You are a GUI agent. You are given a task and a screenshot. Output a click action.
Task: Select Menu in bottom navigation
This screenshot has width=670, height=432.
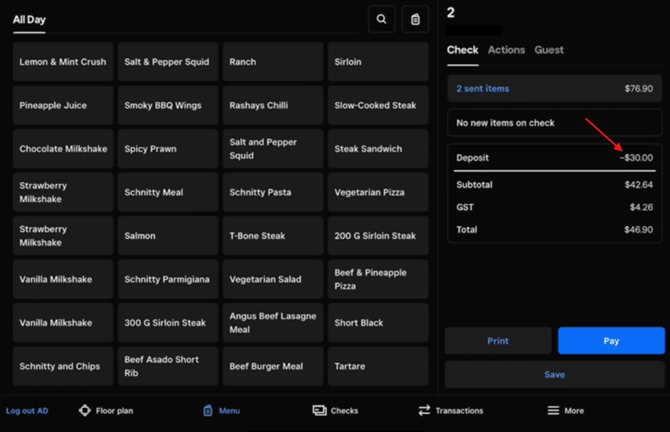[221, 410]
